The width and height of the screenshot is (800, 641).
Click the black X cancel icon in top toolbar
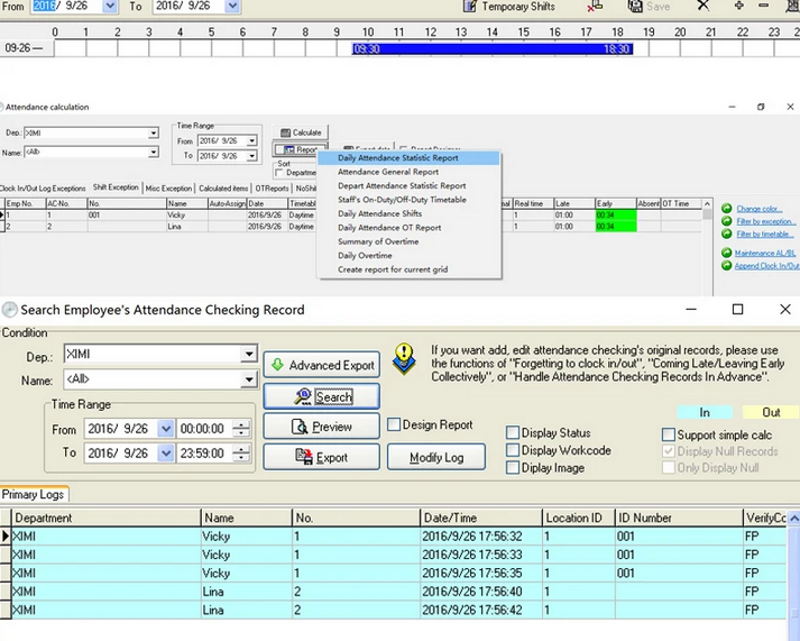pos(703,5)
